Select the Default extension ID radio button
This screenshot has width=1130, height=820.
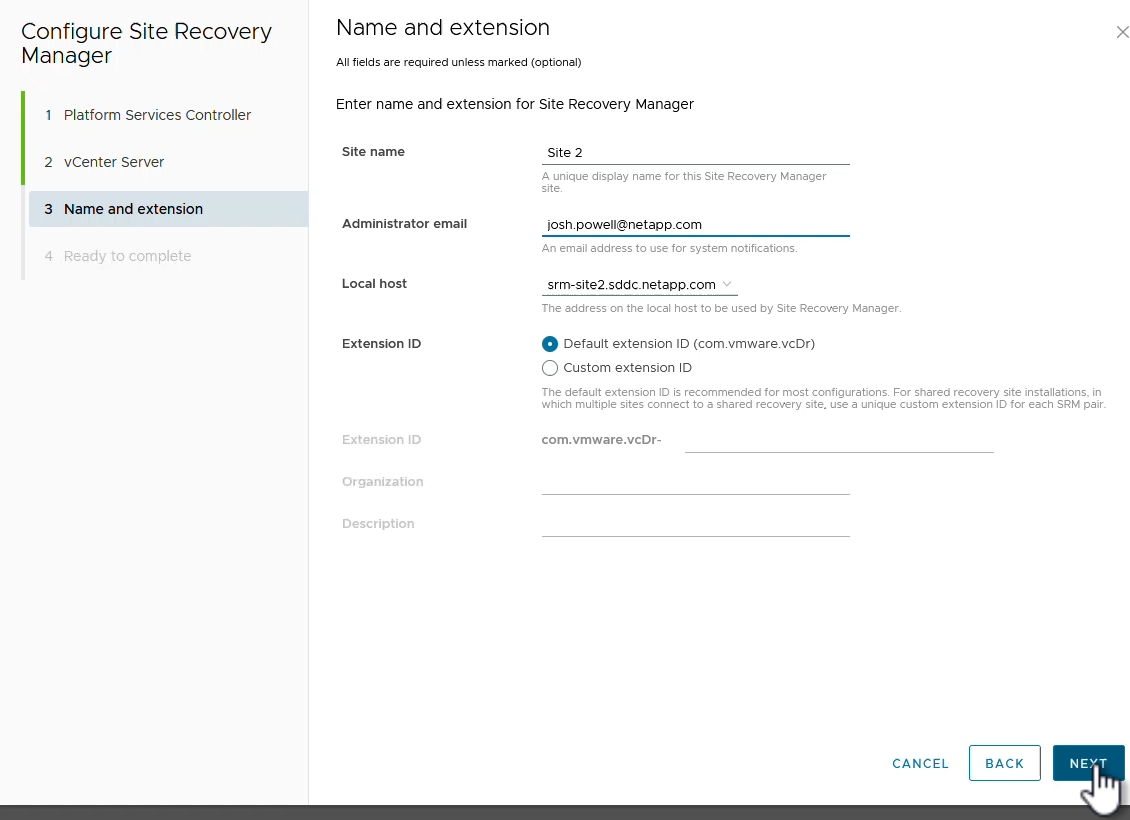550,344
